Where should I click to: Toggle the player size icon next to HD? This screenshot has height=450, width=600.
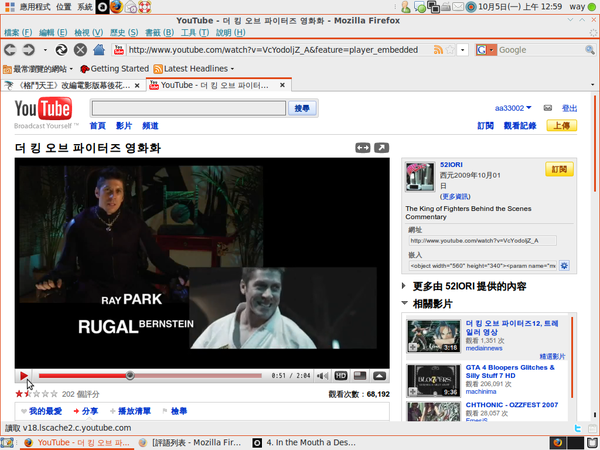click(360, 376)
